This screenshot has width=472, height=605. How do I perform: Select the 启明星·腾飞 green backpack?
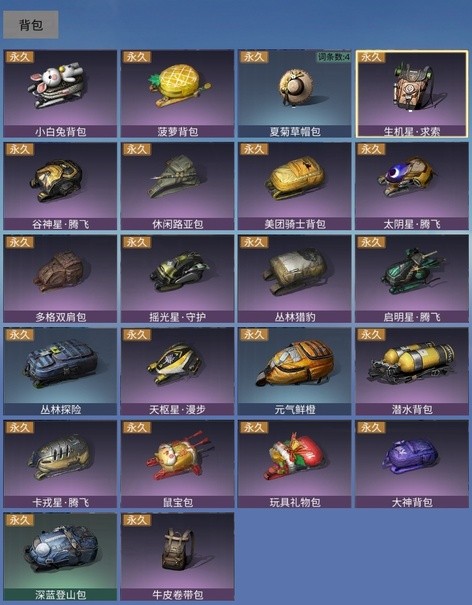[412, 279]
